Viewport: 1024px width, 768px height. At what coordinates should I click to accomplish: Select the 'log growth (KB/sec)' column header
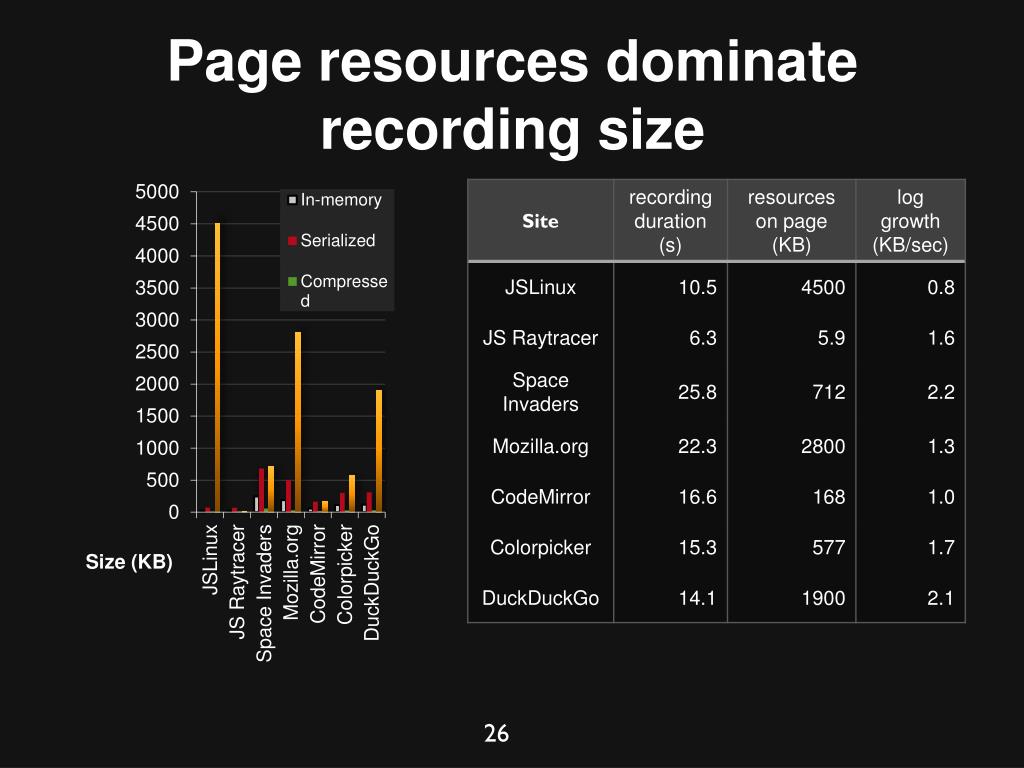coord(910,221)
